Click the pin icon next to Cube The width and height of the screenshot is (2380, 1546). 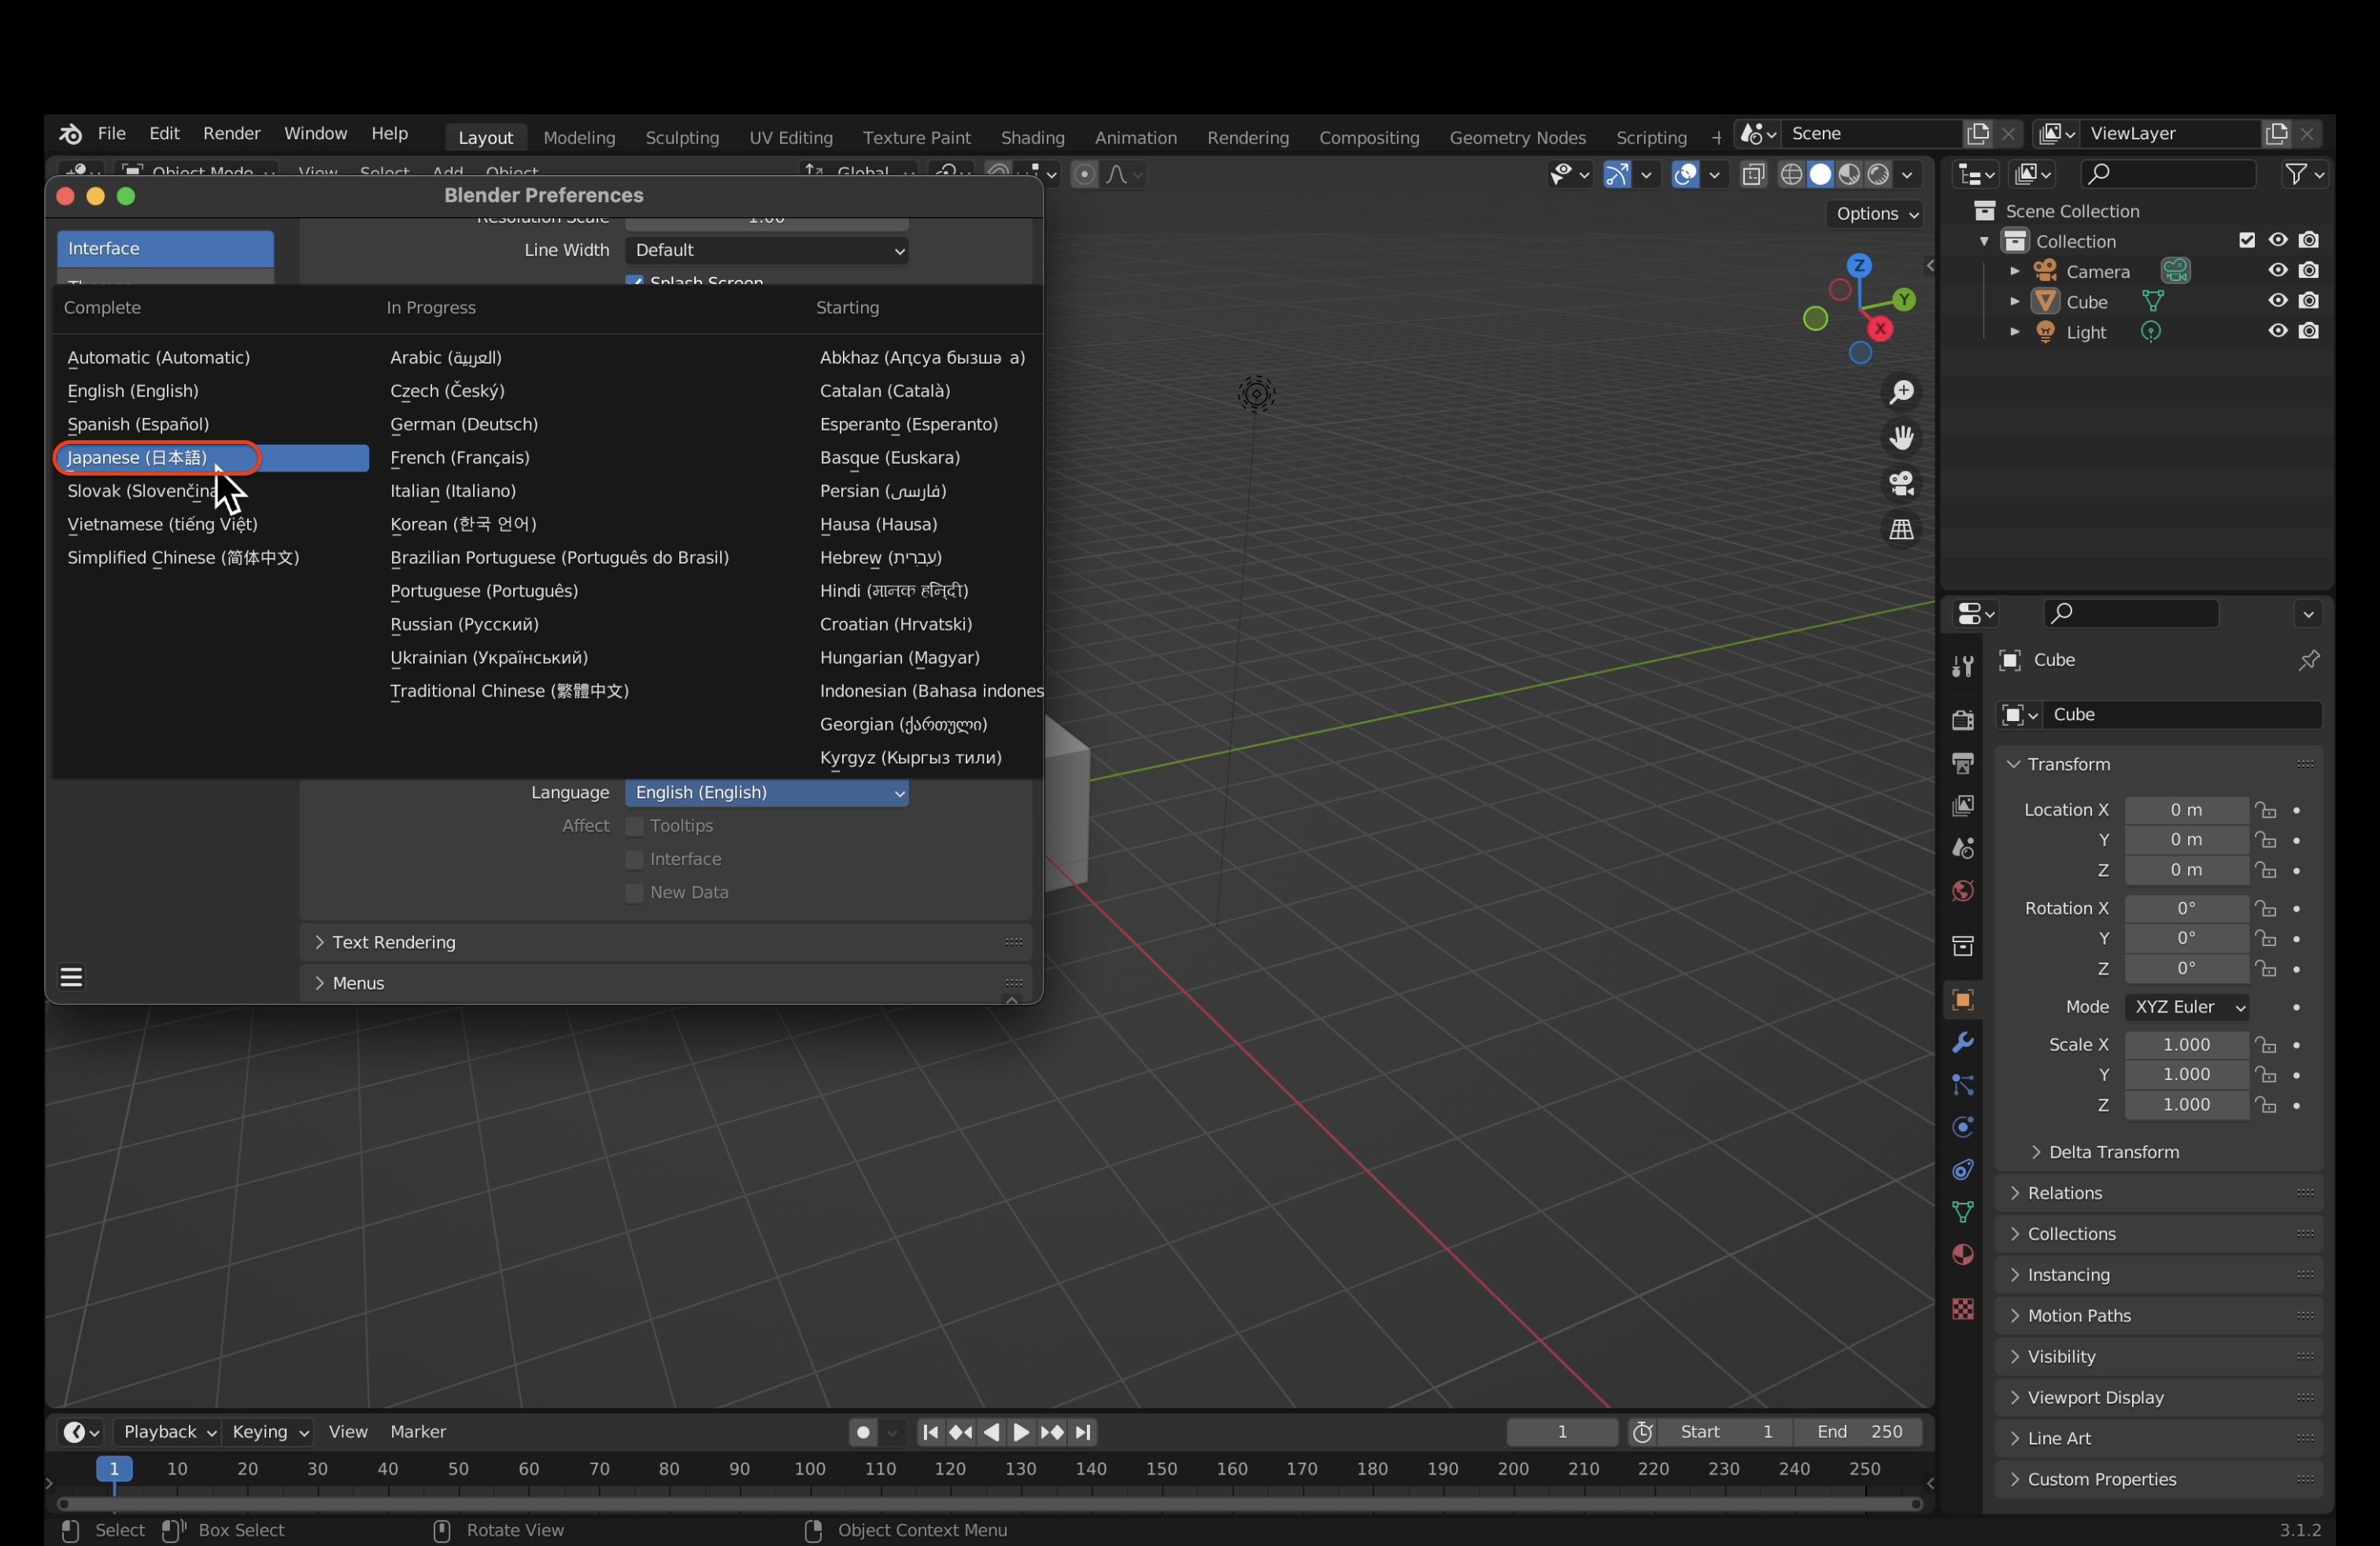[2308, 660]
